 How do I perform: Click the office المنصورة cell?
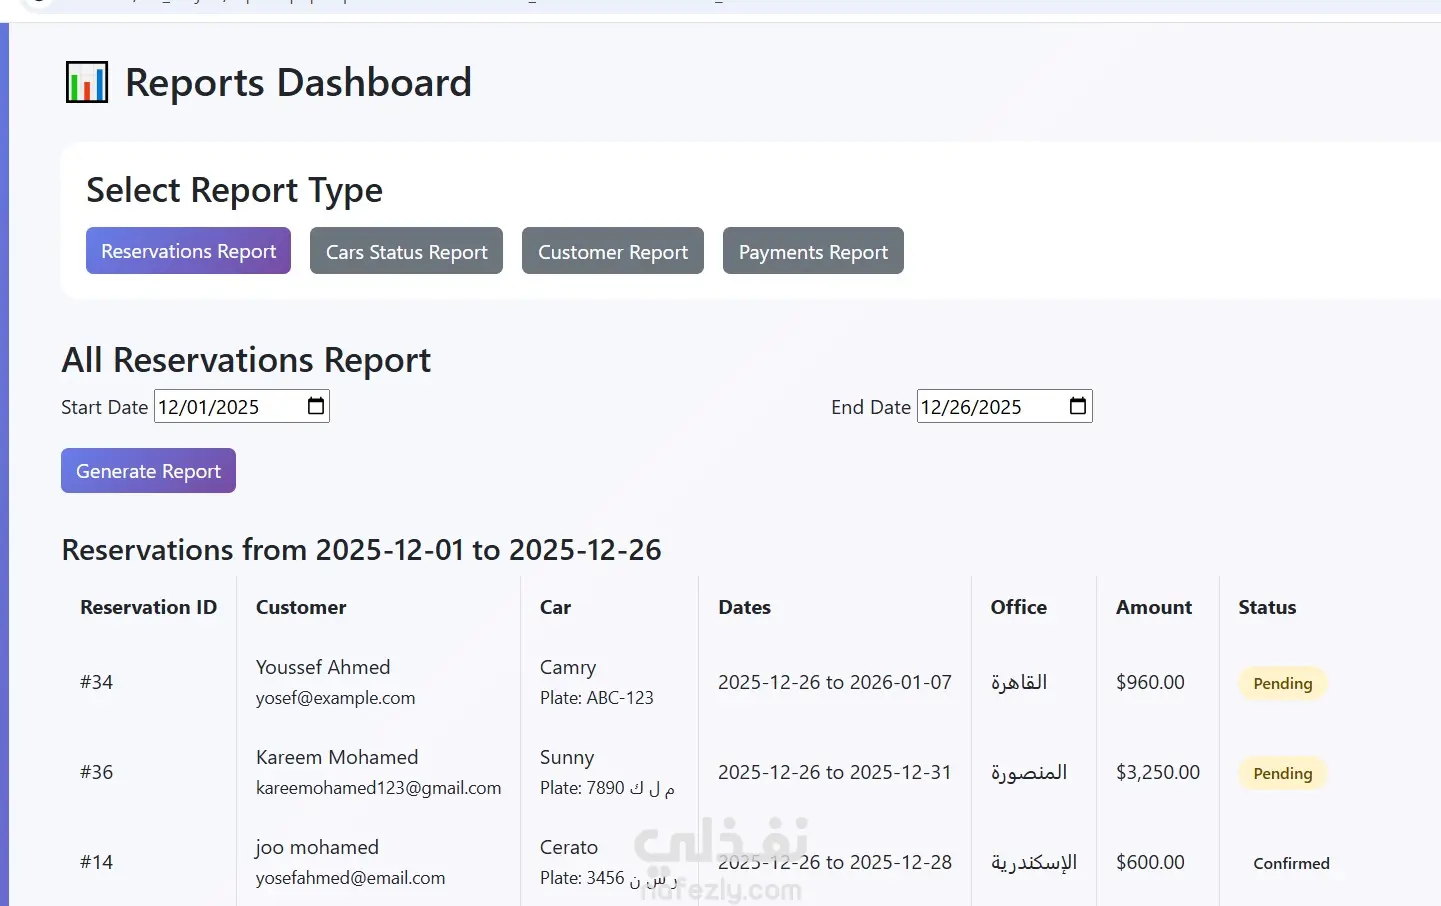[x=1029, y=772]
